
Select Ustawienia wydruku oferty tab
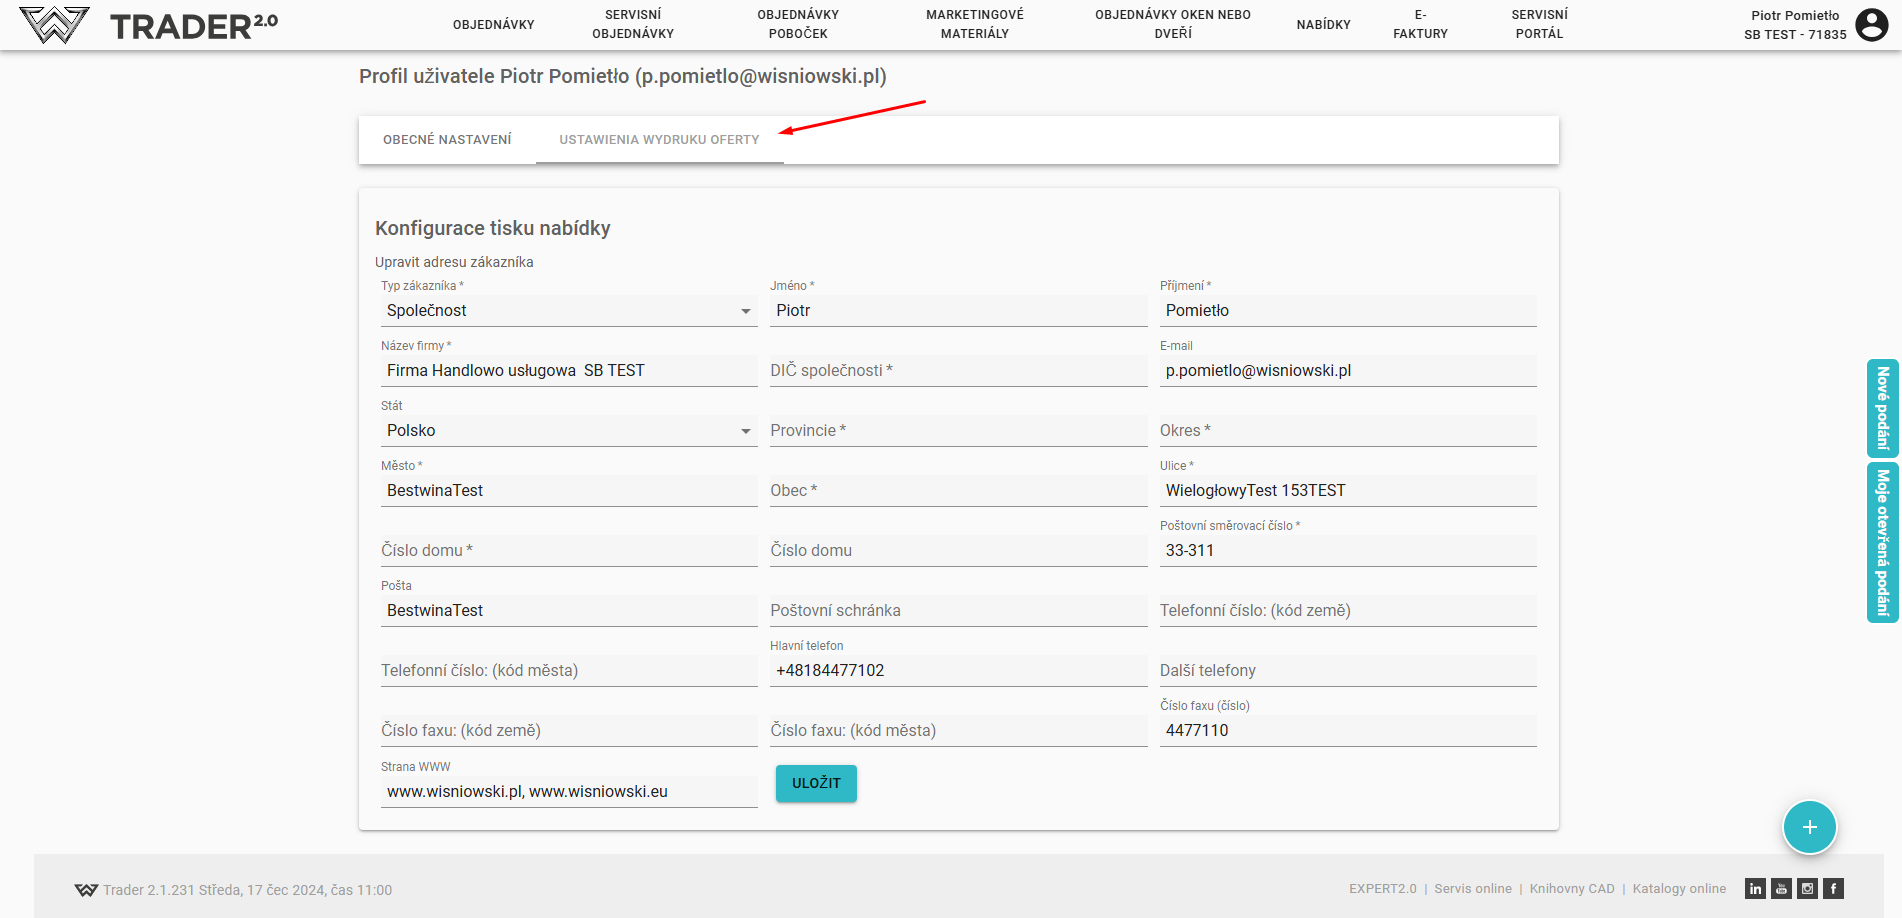click(659, 140)
